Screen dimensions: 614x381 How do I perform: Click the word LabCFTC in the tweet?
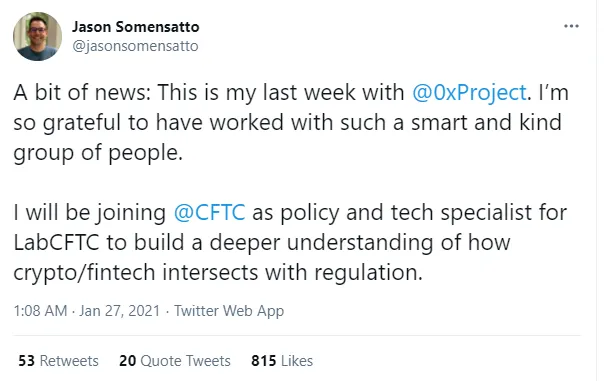pos(56,242)
